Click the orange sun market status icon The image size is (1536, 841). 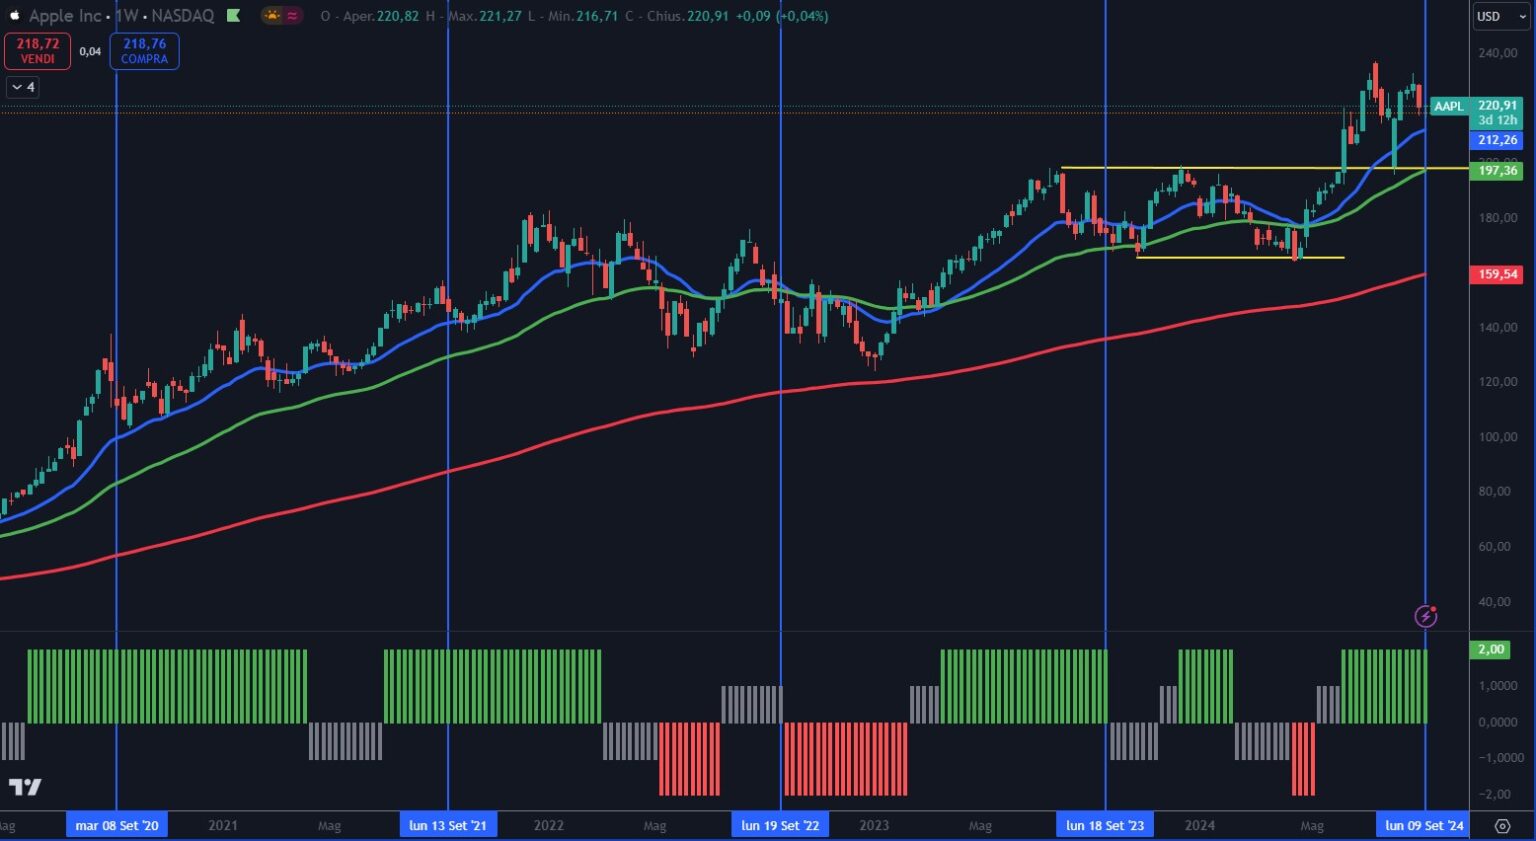(x=271, y=16)
